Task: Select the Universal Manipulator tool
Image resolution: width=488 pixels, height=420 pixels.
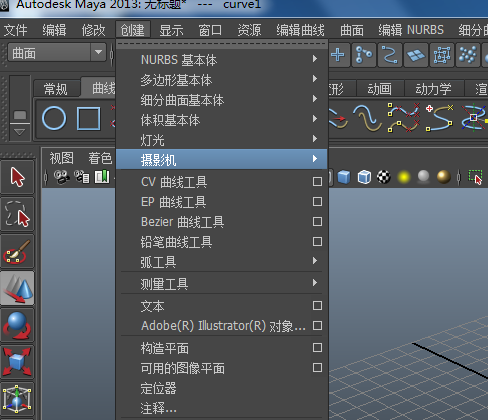Action: pyautogui.click(x=17, y=398)
